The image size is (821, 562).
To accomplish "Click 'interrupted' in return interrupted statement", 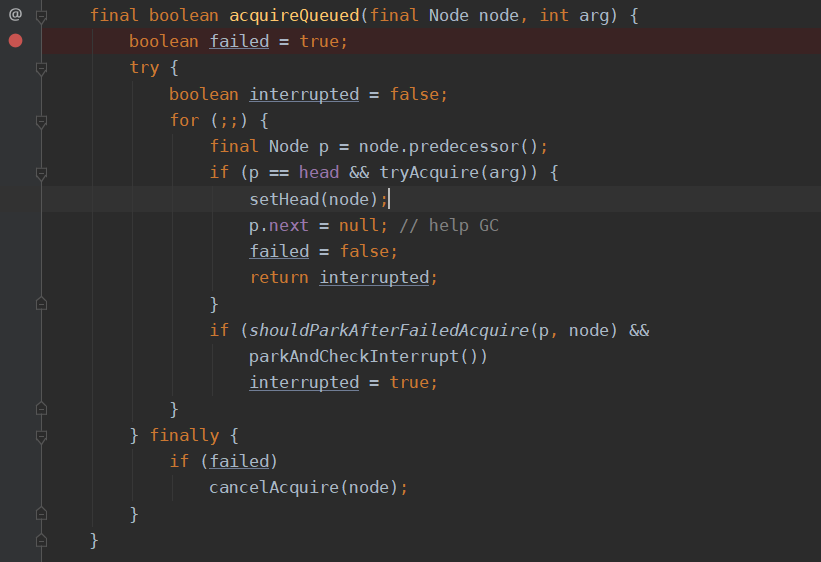I will click(x=374, y=278).
